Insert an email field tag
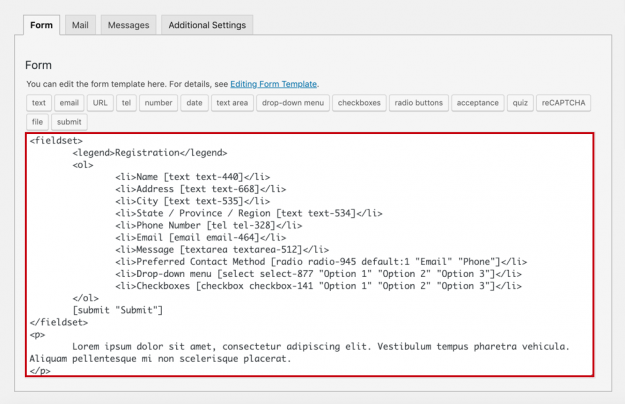625x404 pixels. coord(69,102)
